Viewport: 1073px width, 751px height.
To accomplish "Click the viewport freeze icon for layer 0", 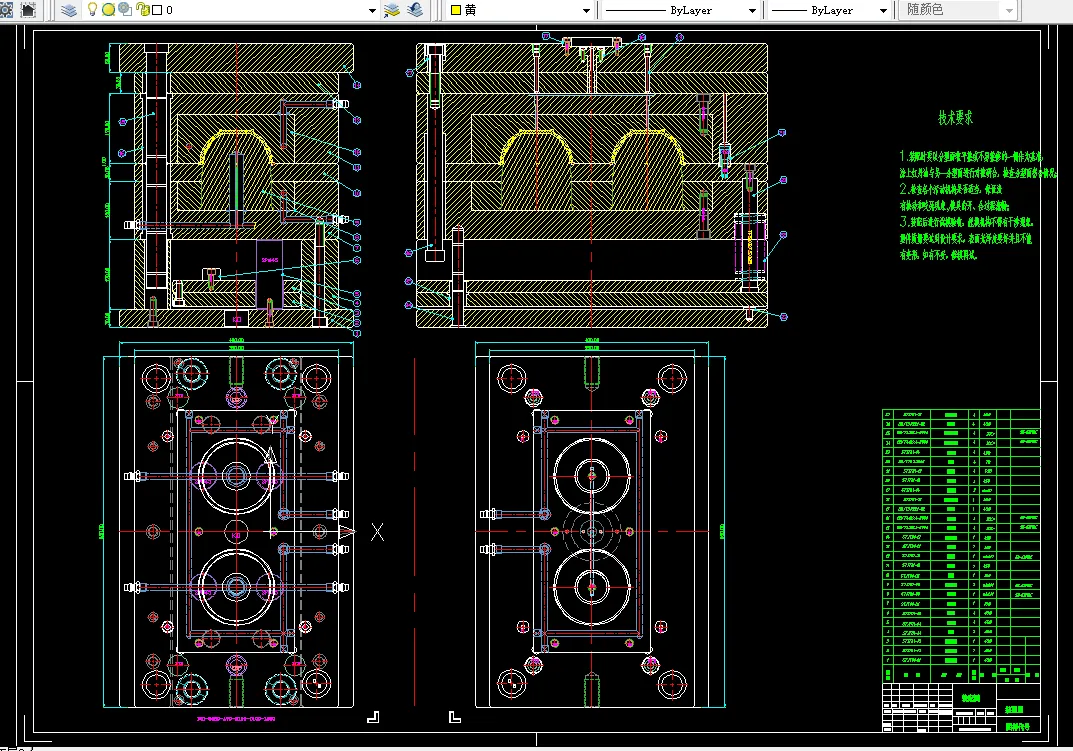I will click(x=124, y=10).
